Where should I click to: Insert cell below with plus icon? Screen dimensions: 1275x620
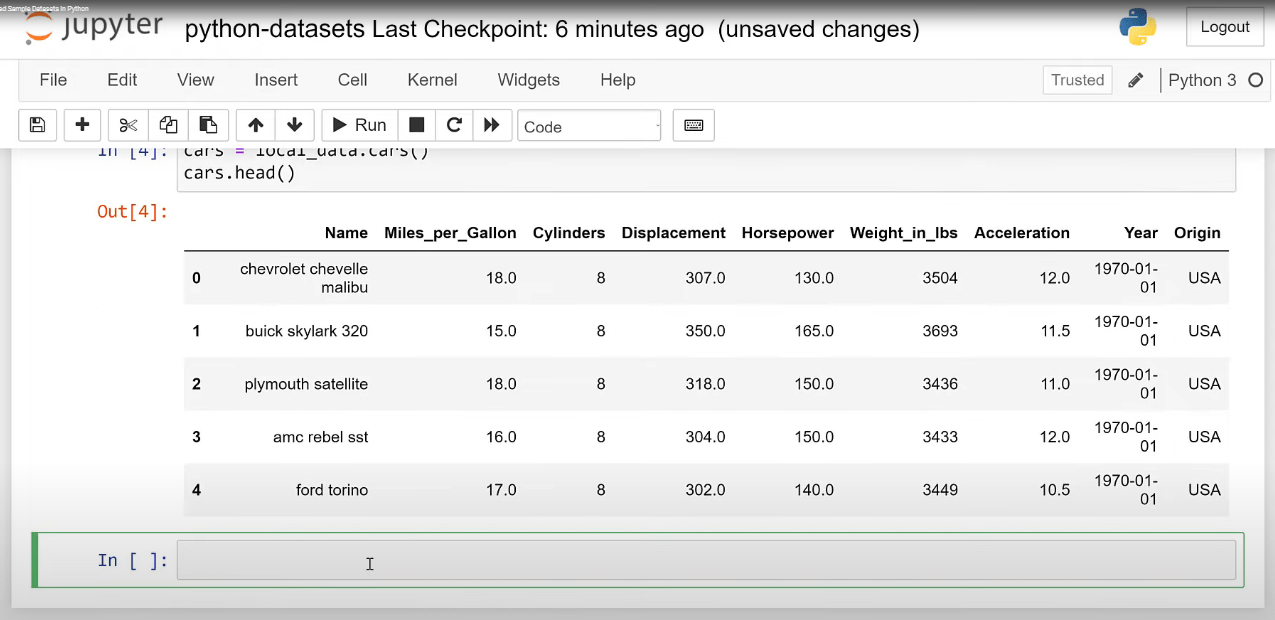tap(83, 125)
